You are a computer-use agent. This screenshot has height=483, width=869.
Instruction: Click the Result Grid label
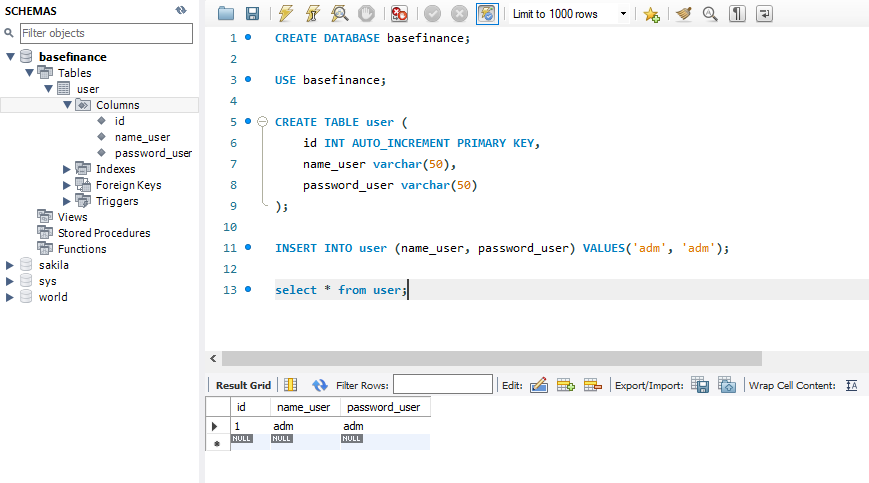(x=243, y=386)
